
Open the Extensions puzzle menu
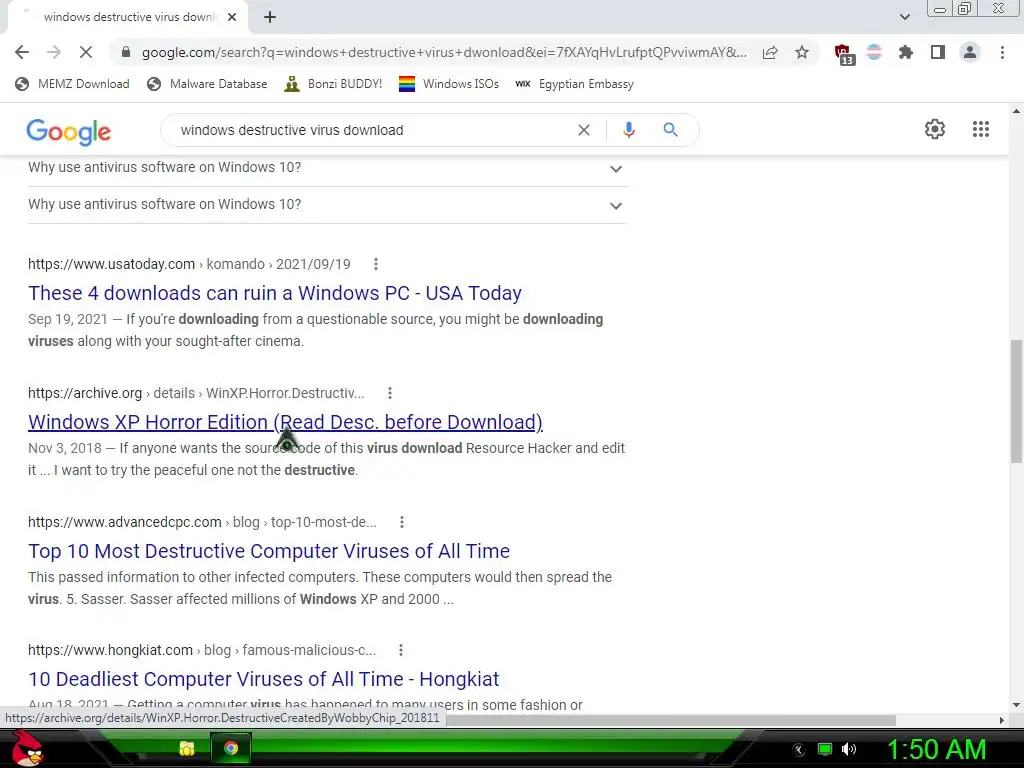pos(905,52)
